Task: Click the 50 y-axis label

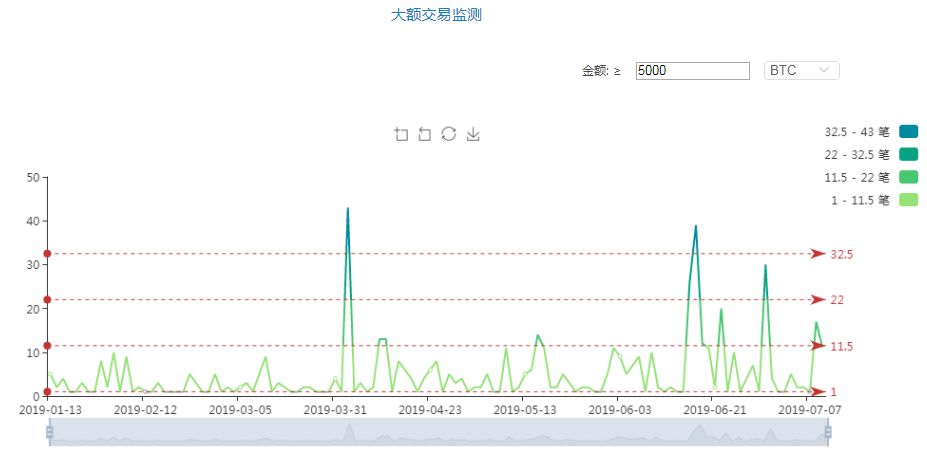Action: (x=33, y=177)
